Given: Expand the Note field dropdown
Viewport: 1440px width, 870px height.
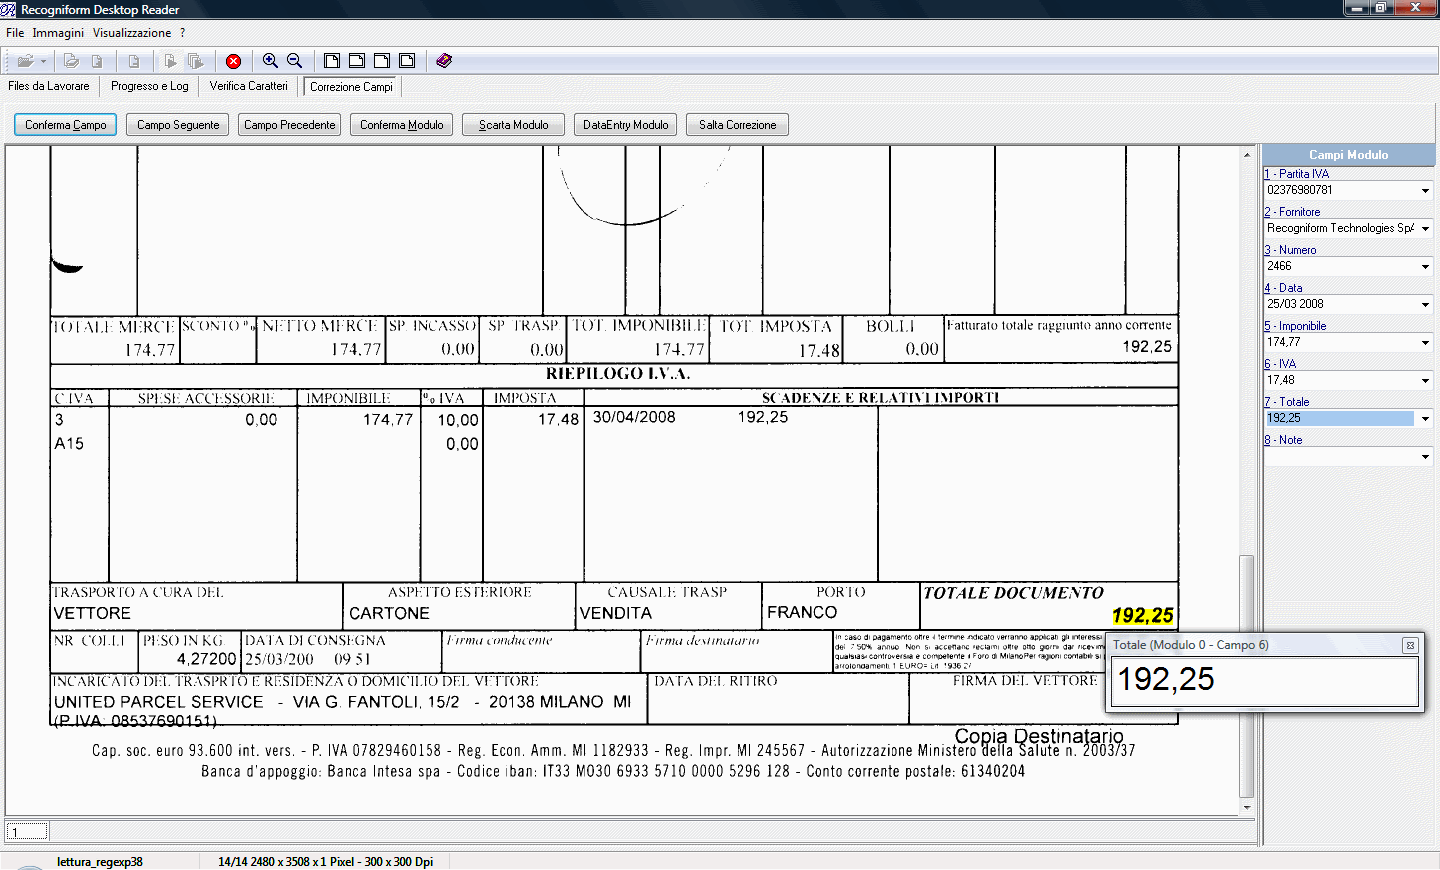Looking at the screenshot, I should pos(1425,456).
